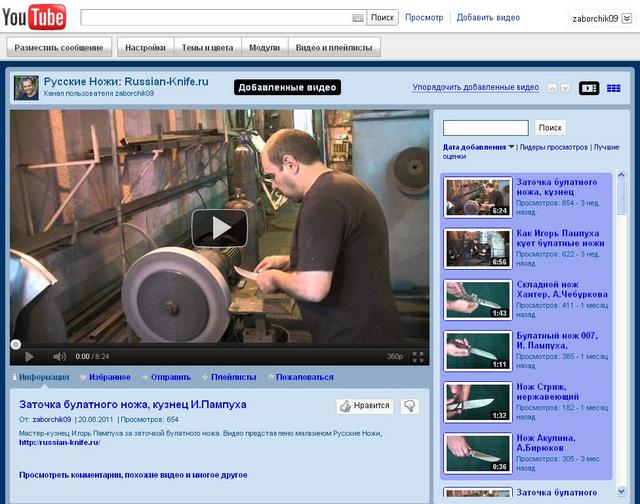Click the video list scrollbar down arrow

pos(621,492)
